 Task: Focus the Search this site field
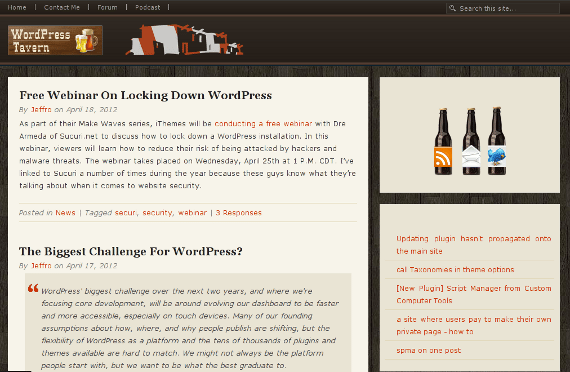(x=503, y=8)
